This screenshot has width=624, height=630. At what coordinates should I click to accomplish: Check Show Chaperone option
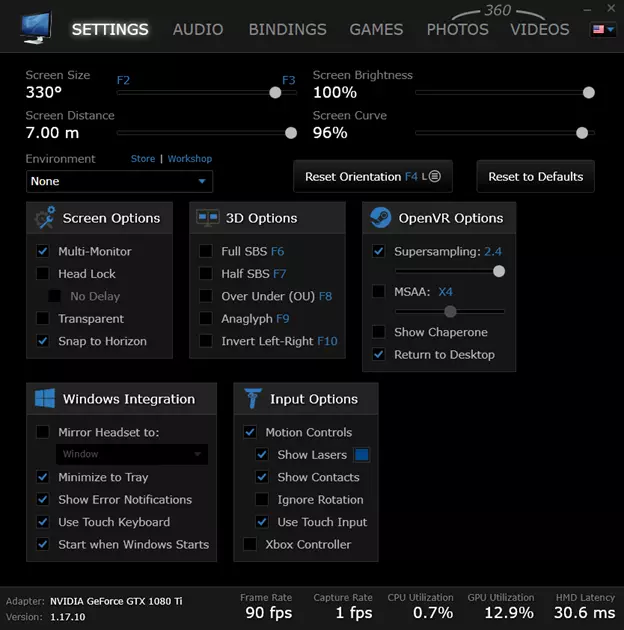coord(378,332)
